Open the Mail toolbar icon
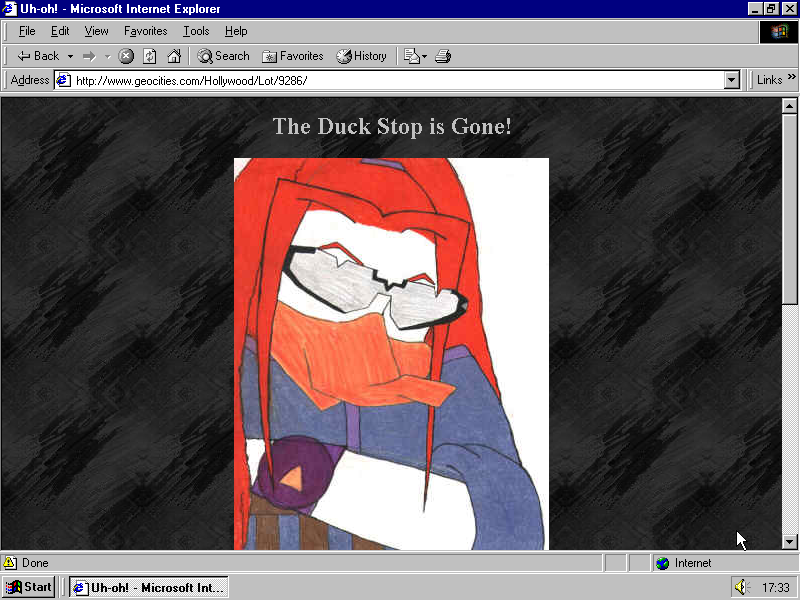Viewport: 800px width, 600px height. click(x=411, y=56)
